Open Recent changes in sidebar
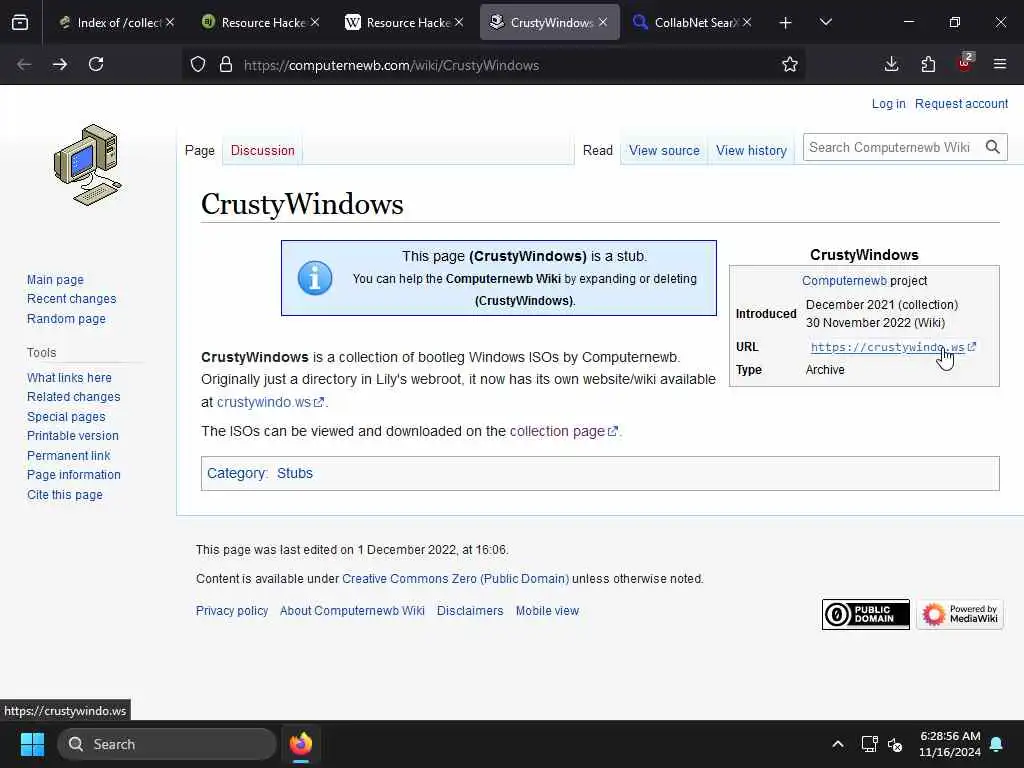The image size is (1024, 768). pos(71,298)
